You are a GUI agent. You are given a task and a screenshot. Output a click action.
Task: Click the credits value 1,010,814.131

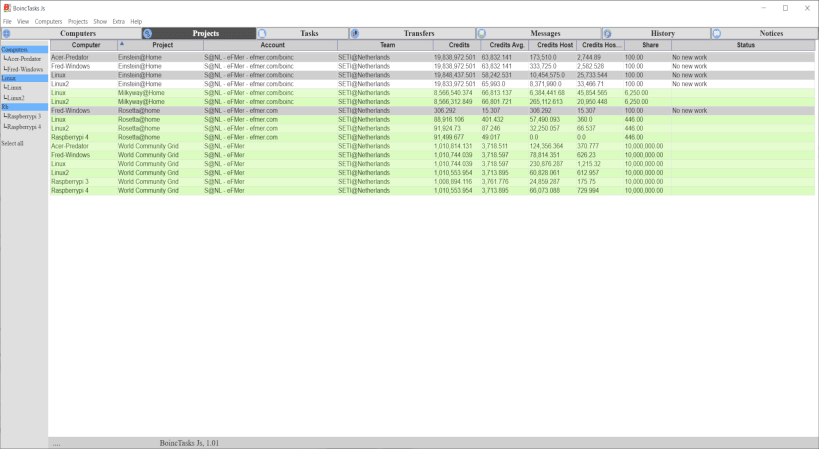(453, 146)
